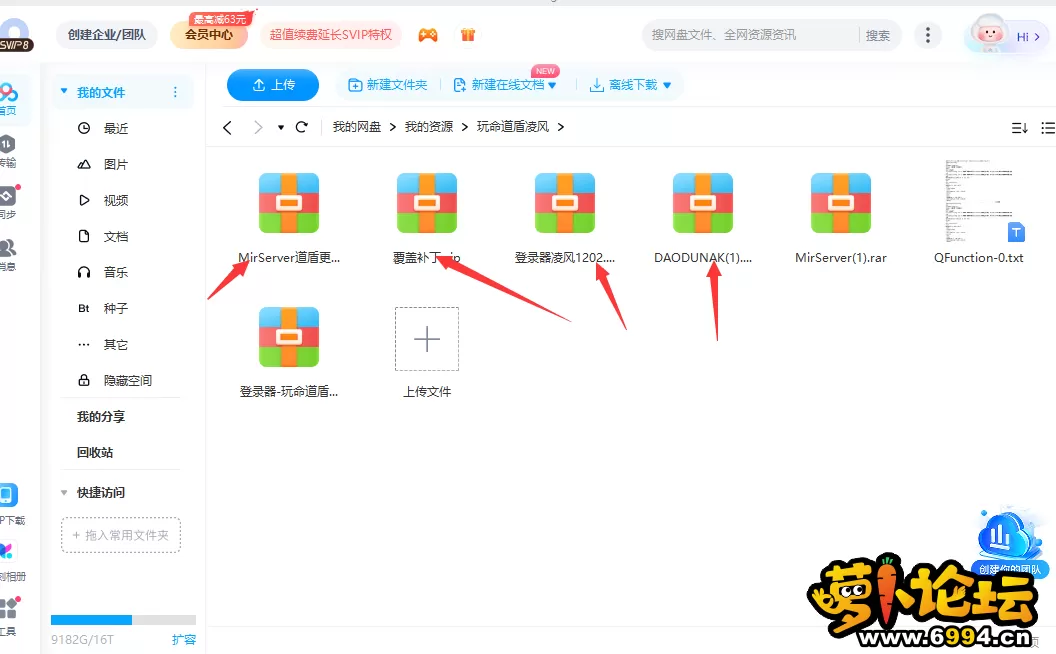Select the 登录器凌风1202 archive icon

click(x=565, y=203)
